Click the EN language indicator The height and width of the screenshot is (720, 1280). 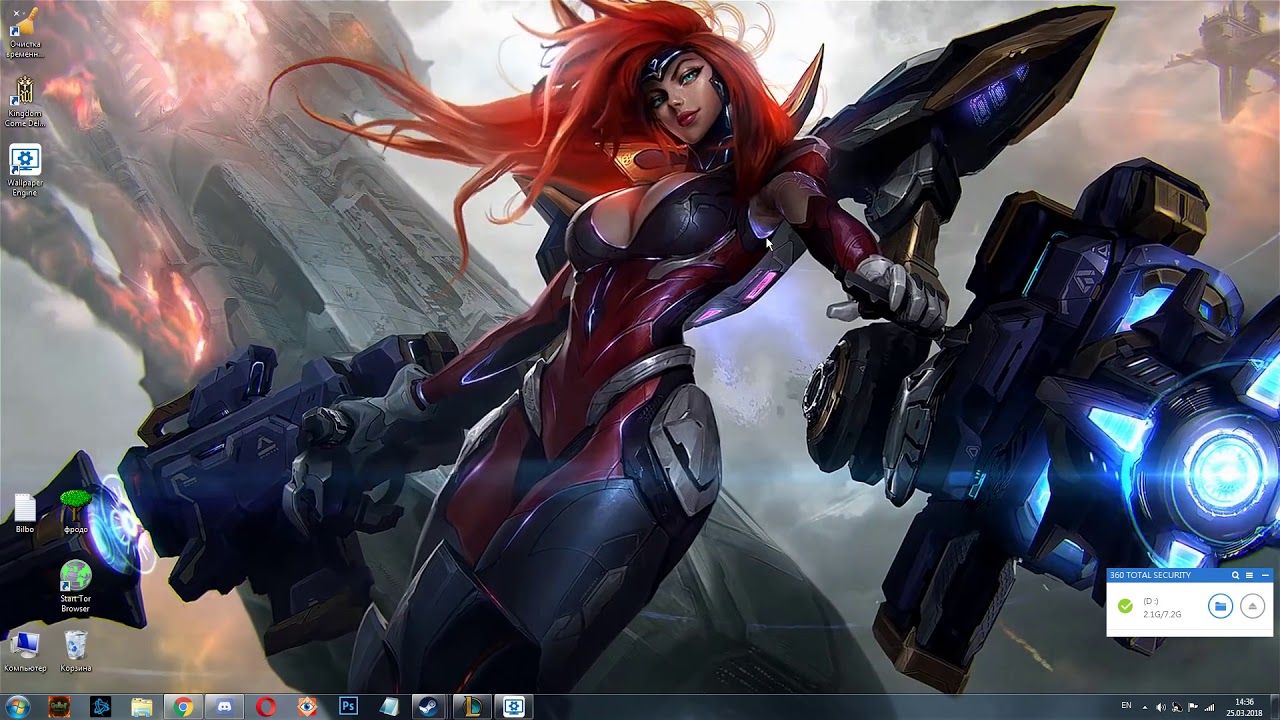[x=1126, y=705]
